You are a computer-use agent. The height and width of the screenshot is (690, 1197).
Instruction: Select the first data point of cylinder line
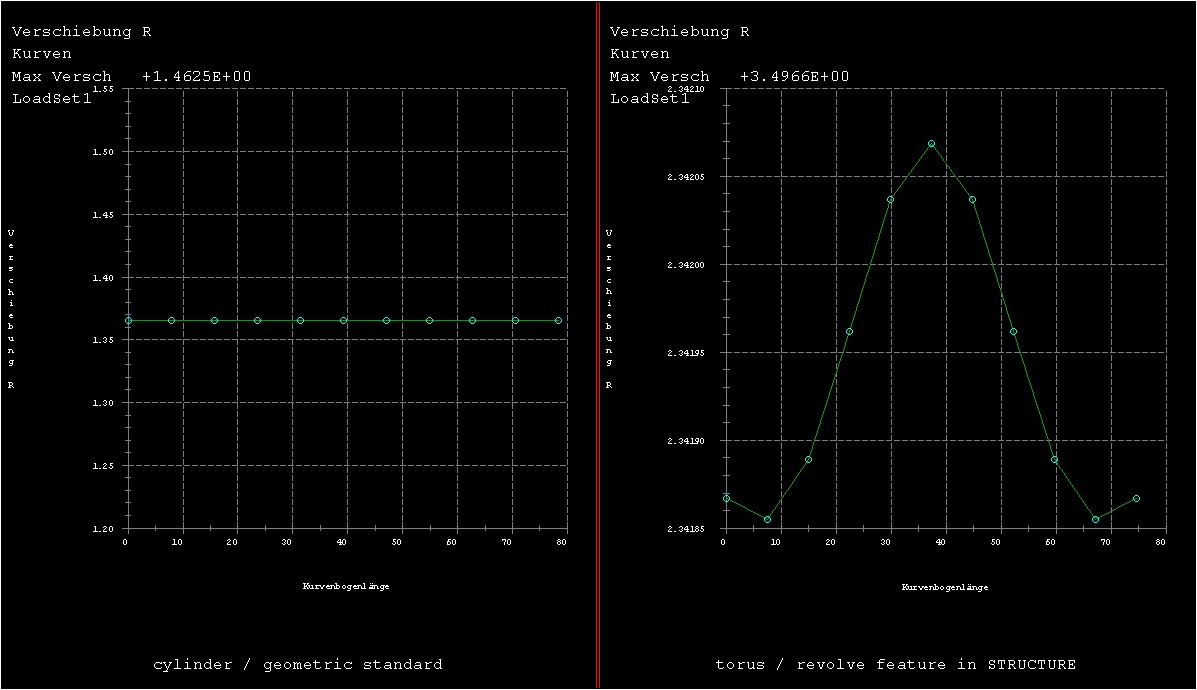pos(128,321)
